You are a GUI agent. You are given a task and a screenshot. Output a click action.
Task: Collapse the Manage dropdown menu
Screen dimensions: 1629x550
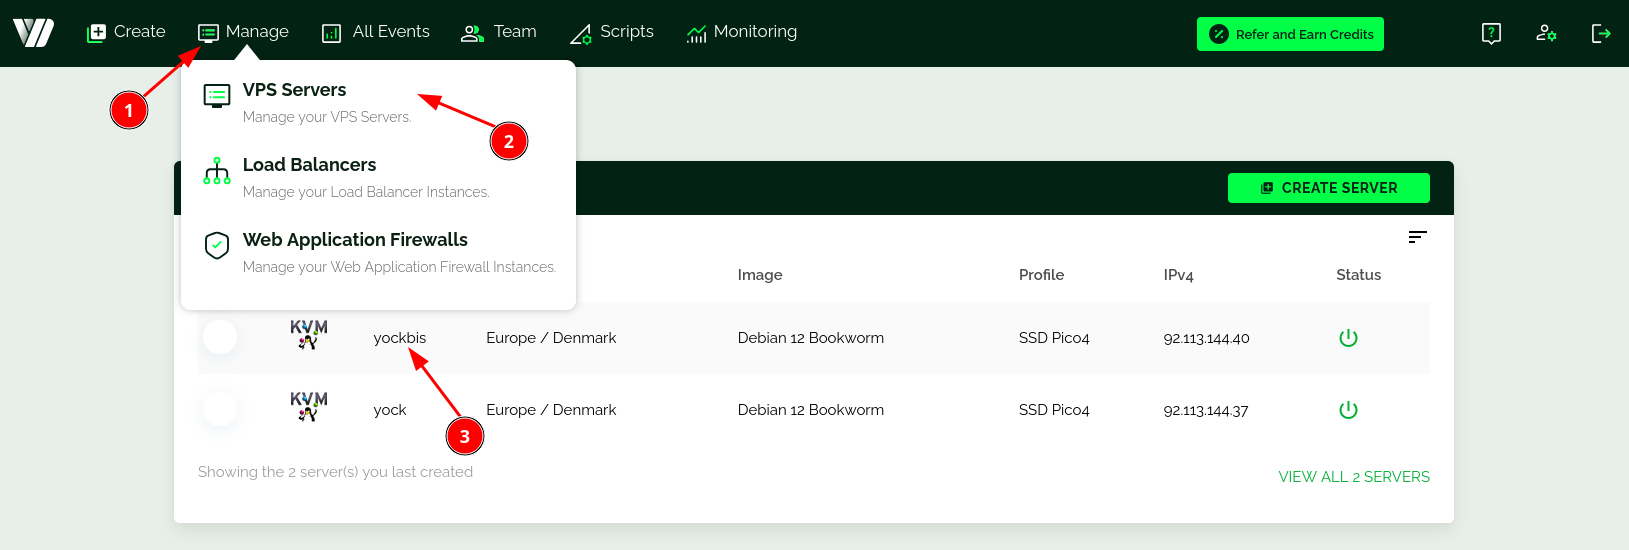point(243,32)
